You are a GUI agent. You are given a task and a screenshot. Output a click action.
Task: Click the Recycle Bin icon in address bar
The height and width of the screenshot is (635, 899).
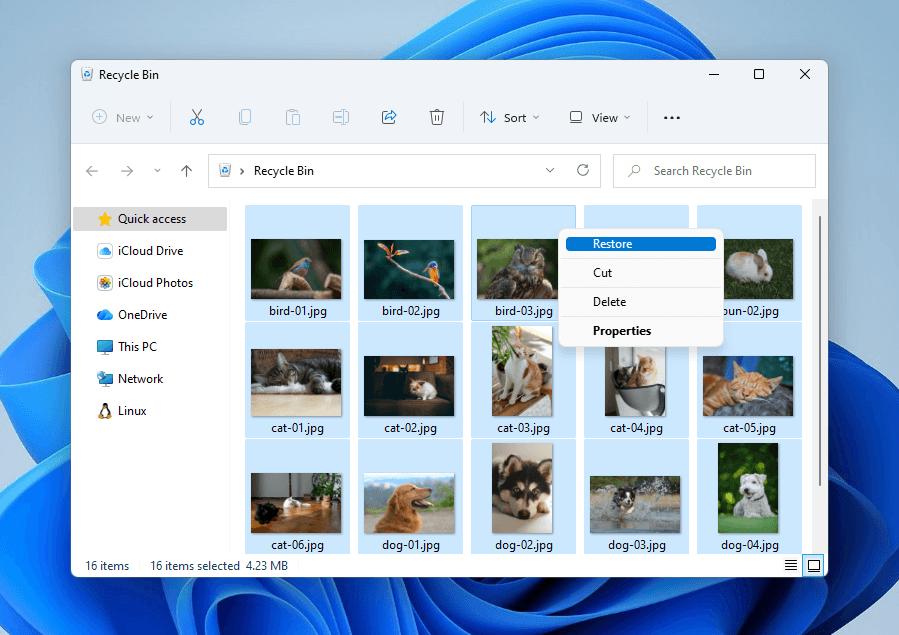(x=225, y=170)
